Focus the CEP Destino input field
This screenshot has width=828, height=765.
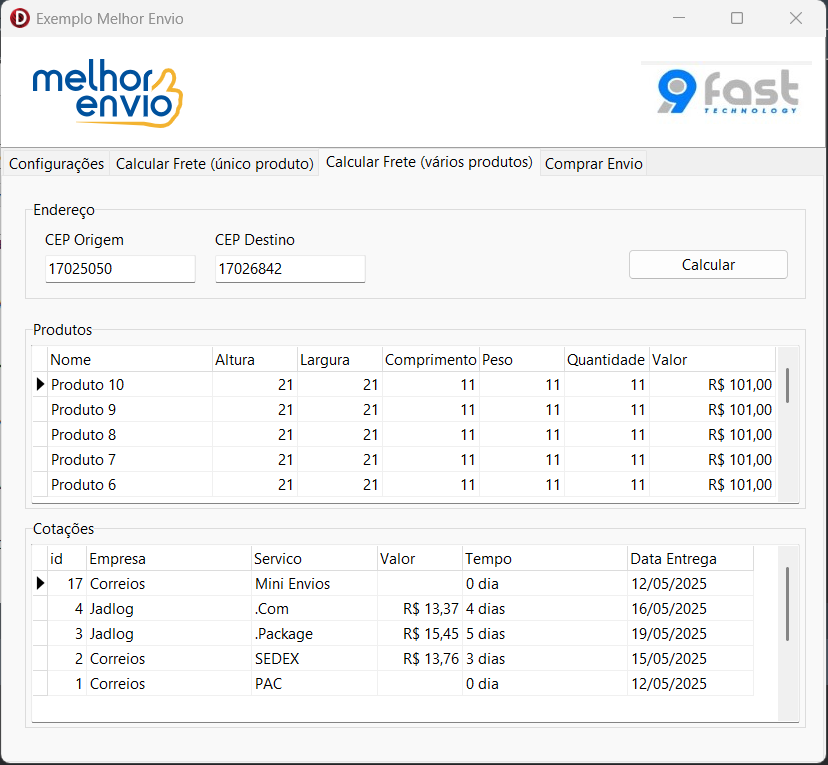(x=290, y=269)
